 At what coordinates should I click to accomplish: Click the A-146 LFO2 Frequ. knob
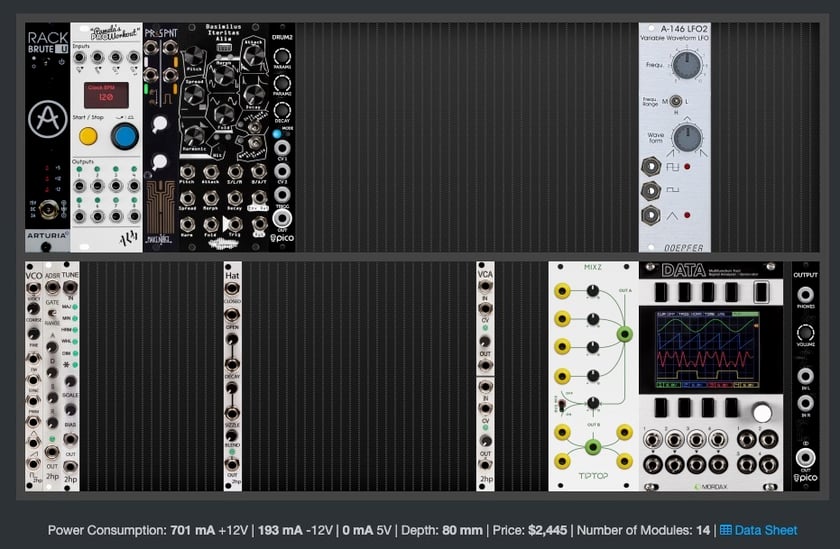(x=687, y=65)
